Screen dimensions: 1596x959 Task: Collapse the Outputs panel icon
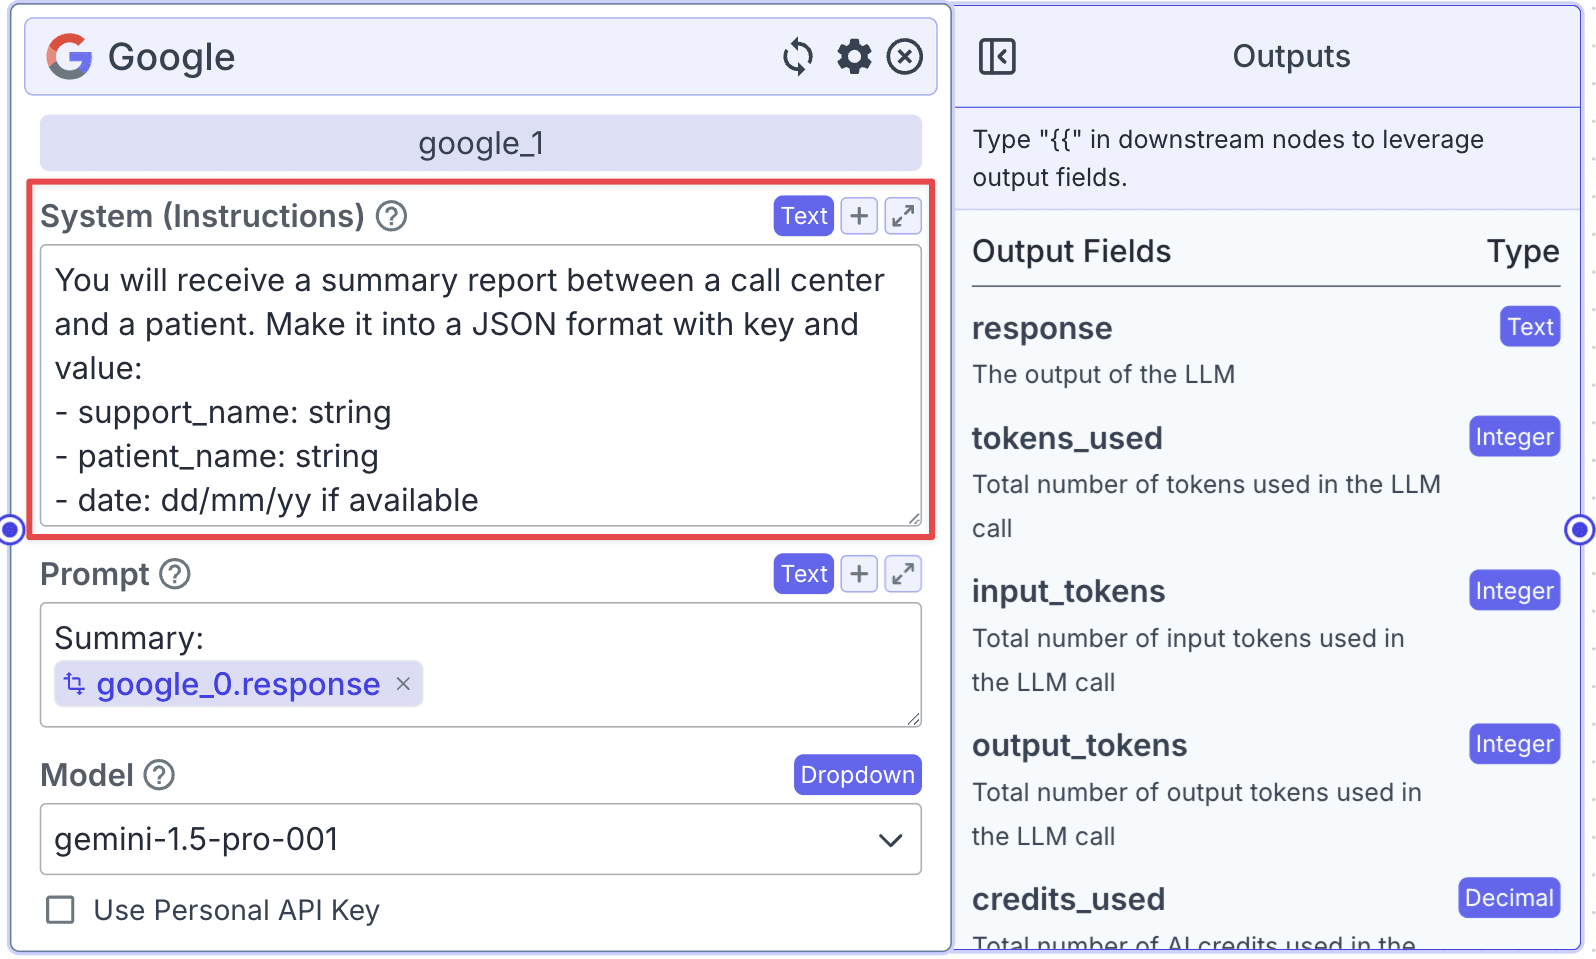coord(997,56)
